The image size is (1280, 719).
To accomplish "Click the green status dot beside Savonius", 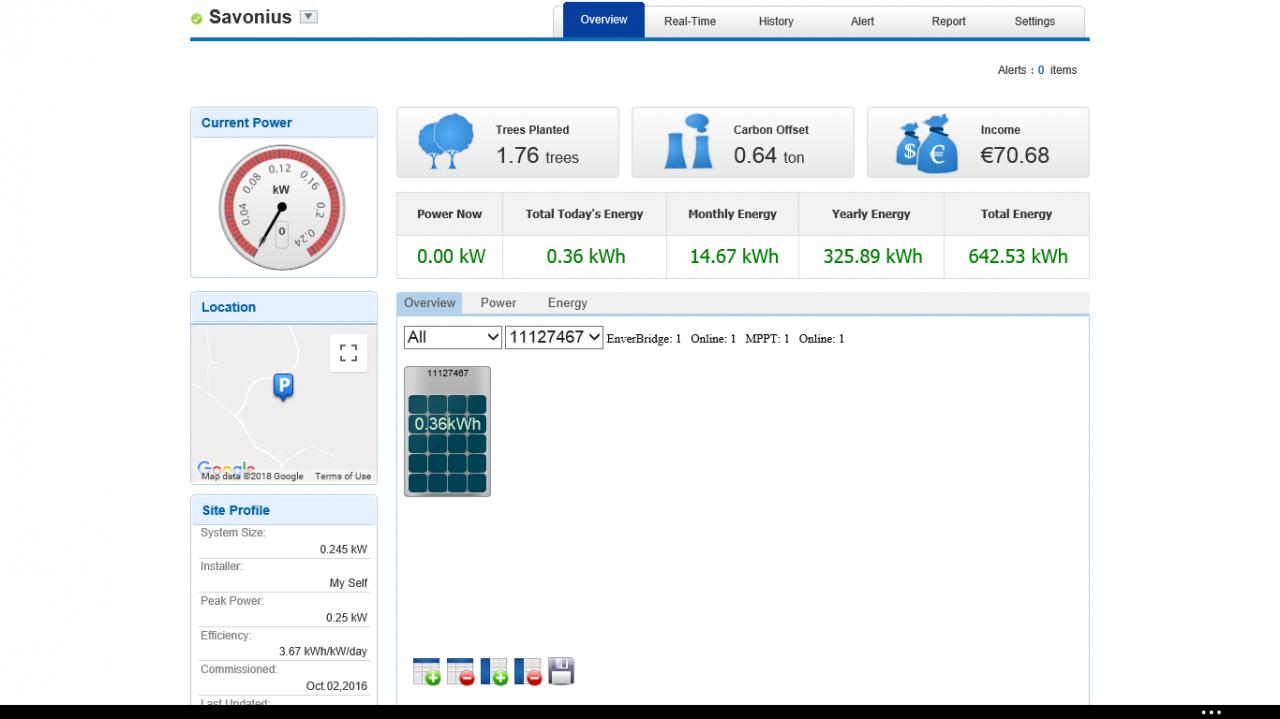I will [x=196, y=18].
